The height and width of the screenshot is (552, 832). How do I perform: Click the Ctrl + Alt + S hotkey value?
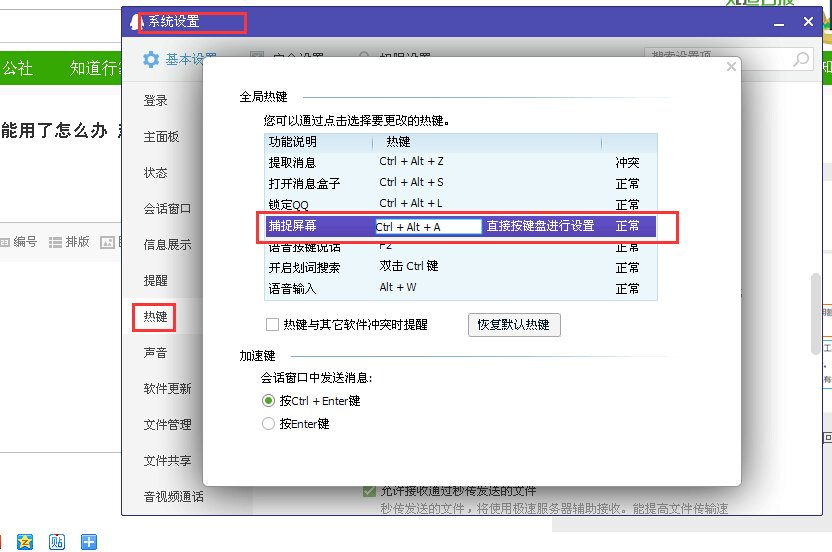pyautogui.click(x=411, y=183)
